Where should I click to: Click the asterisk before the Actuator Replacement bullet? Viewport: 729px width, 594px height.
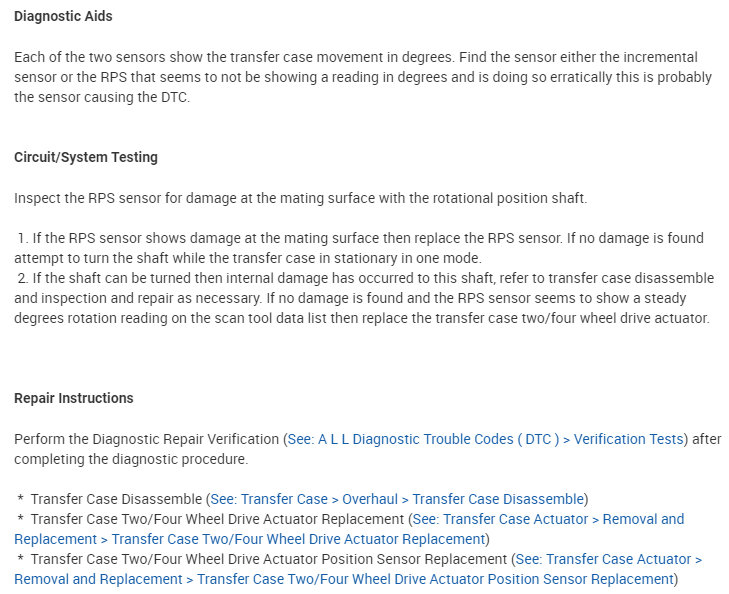coord(20,519)
